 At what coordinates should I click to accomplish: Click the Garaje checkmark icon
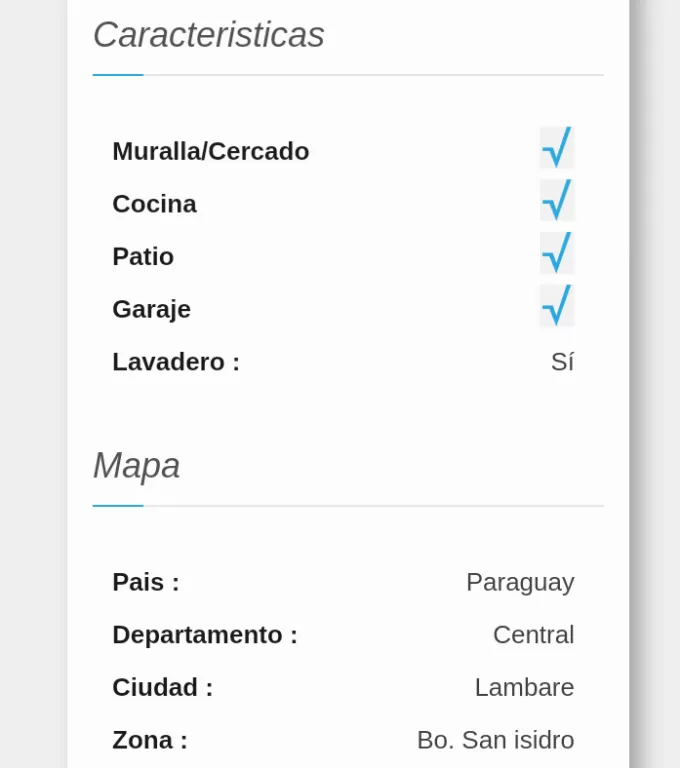(557, 306)
